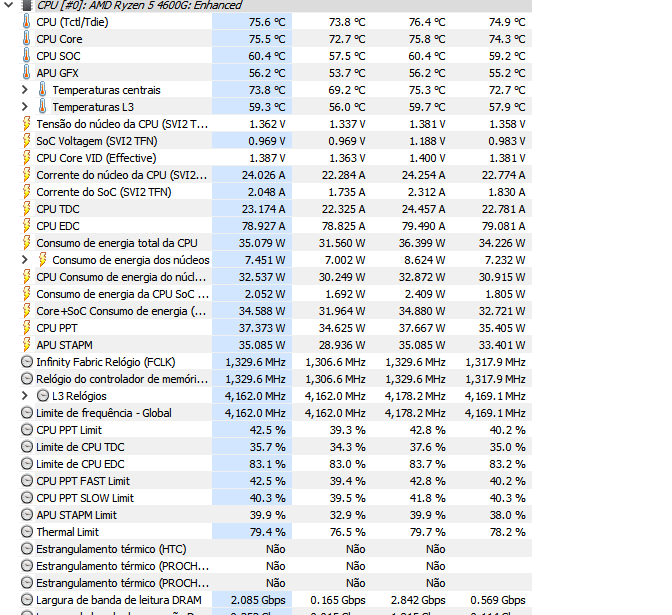The width and height of the screenshot is (672, 615).
Task: Click lightning icon next to CPU EDC
Action: coord(27,226)
